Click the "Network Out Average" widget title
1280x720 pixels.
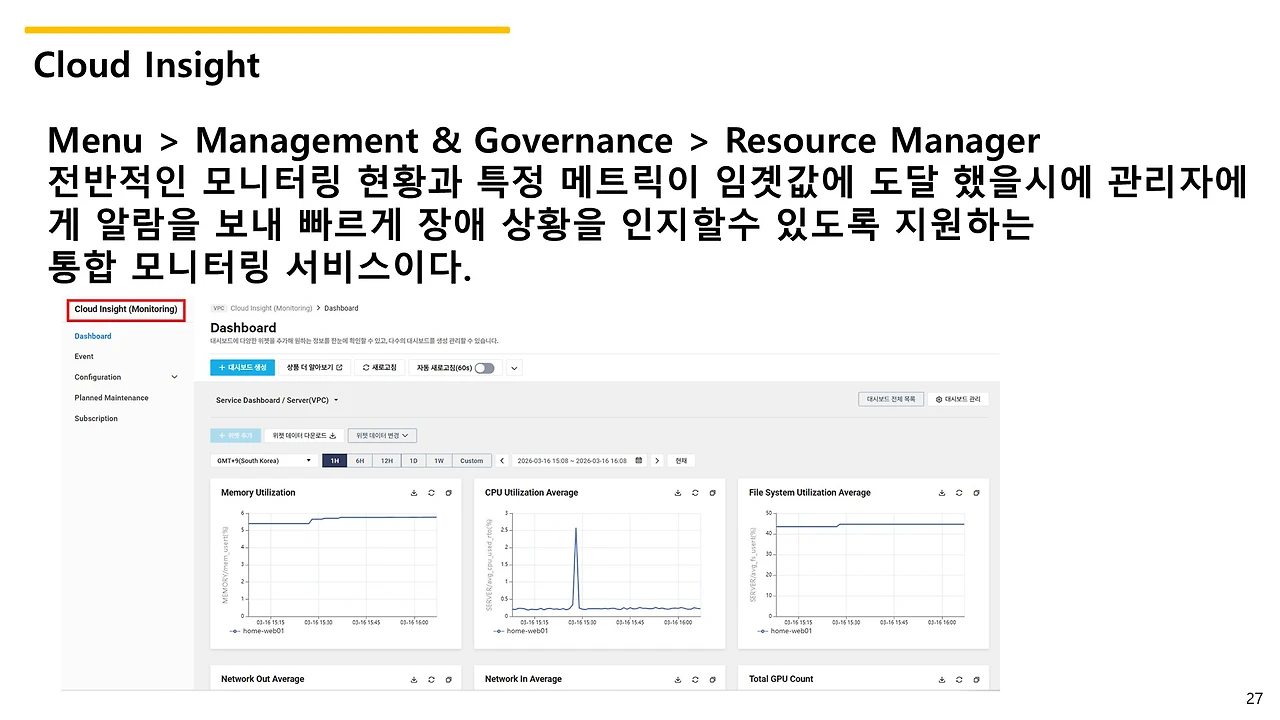(262, 679)
